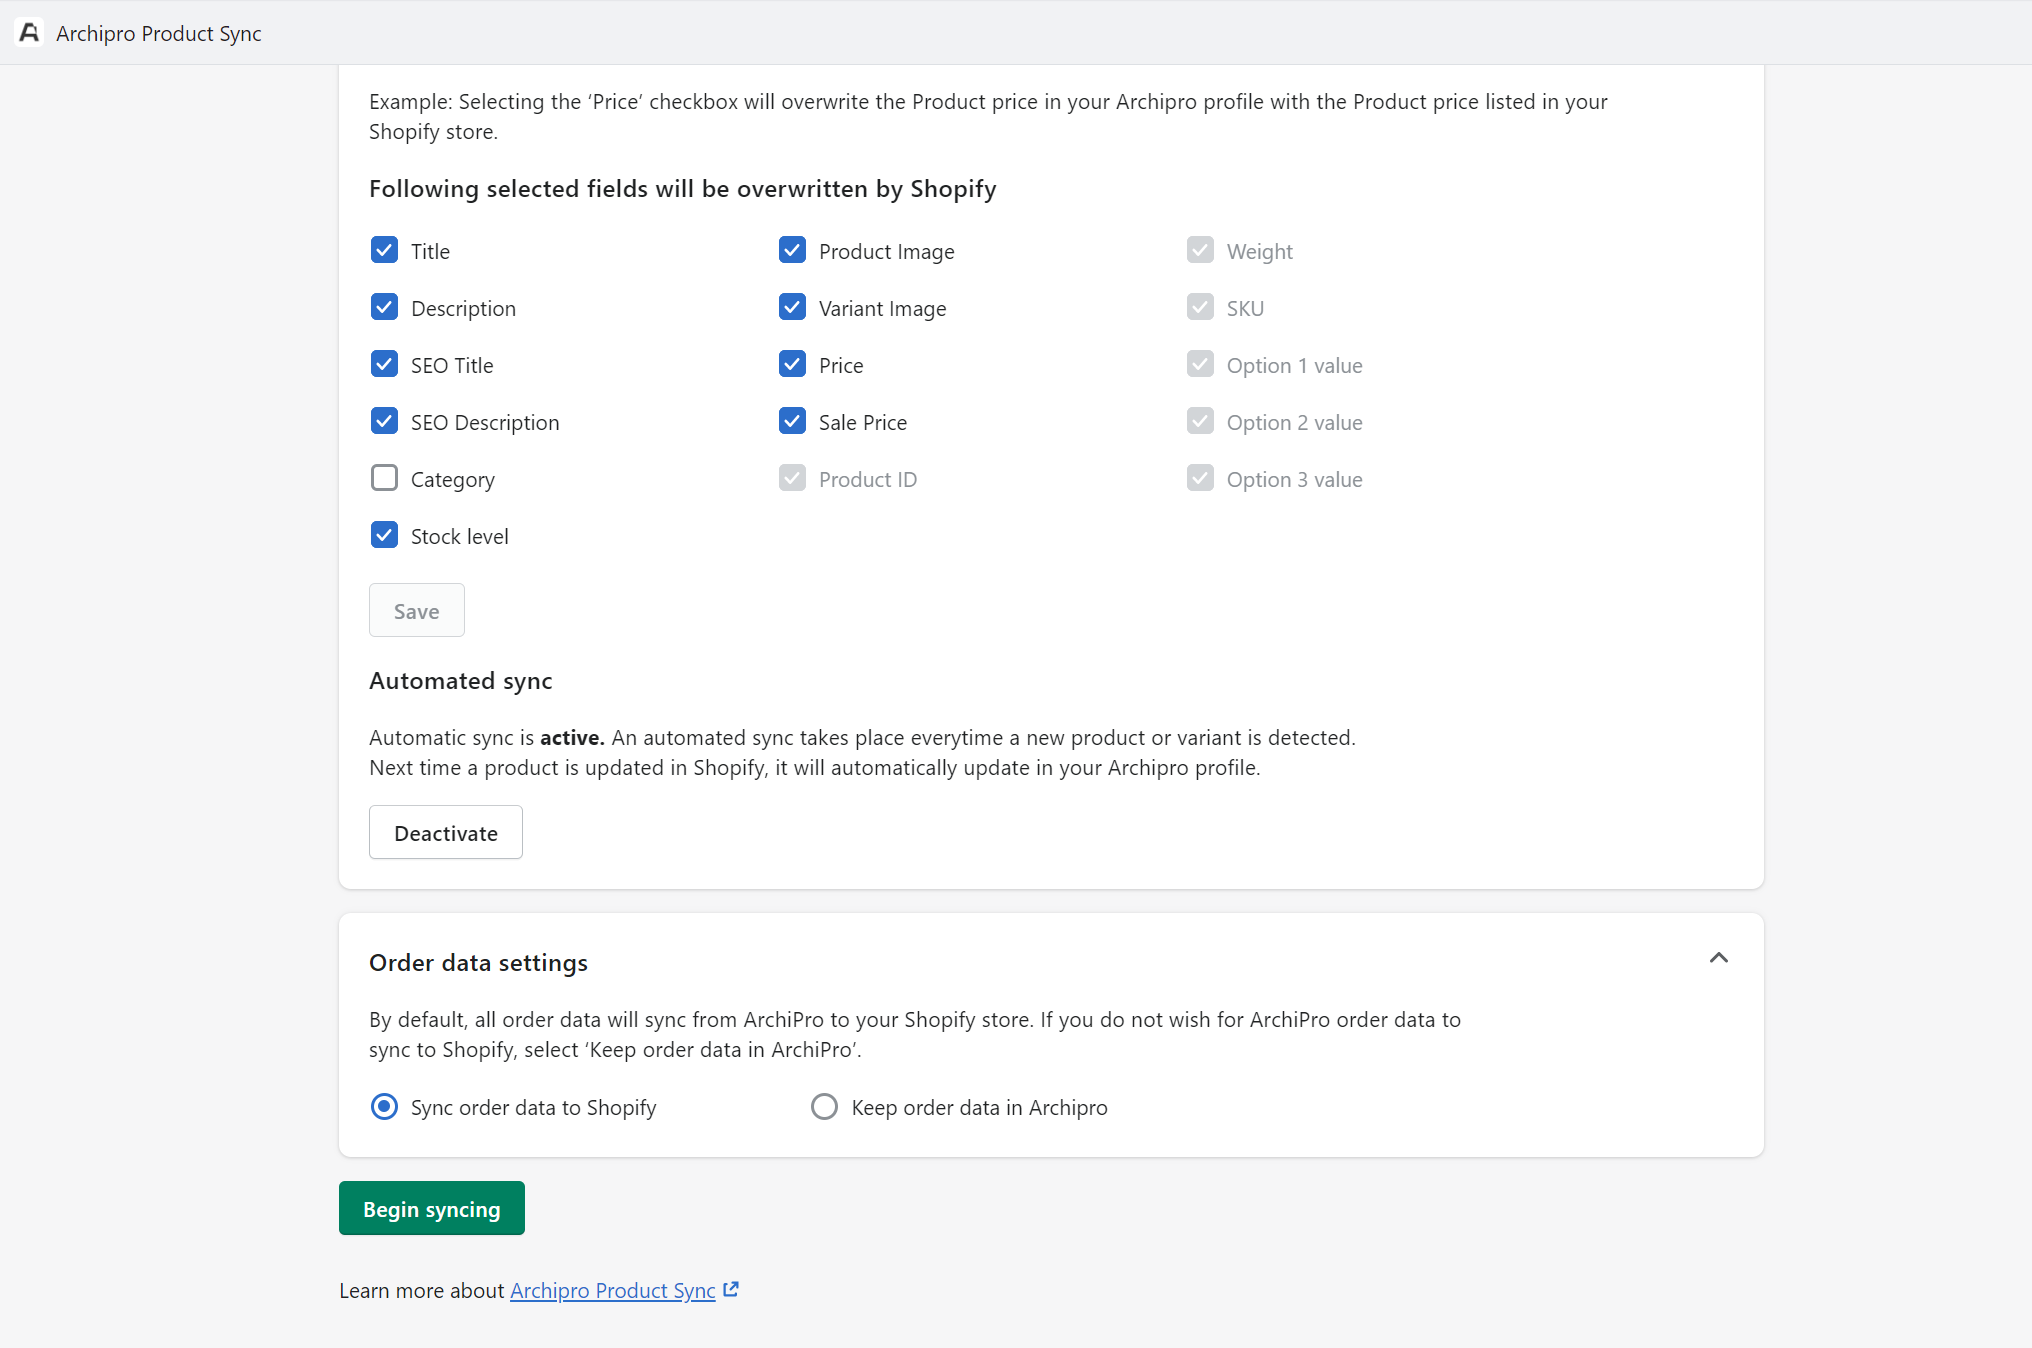2032x1348 pixels.
Task: Open external link icon beside Archipro Product Sync
Action: point(731,1290)
